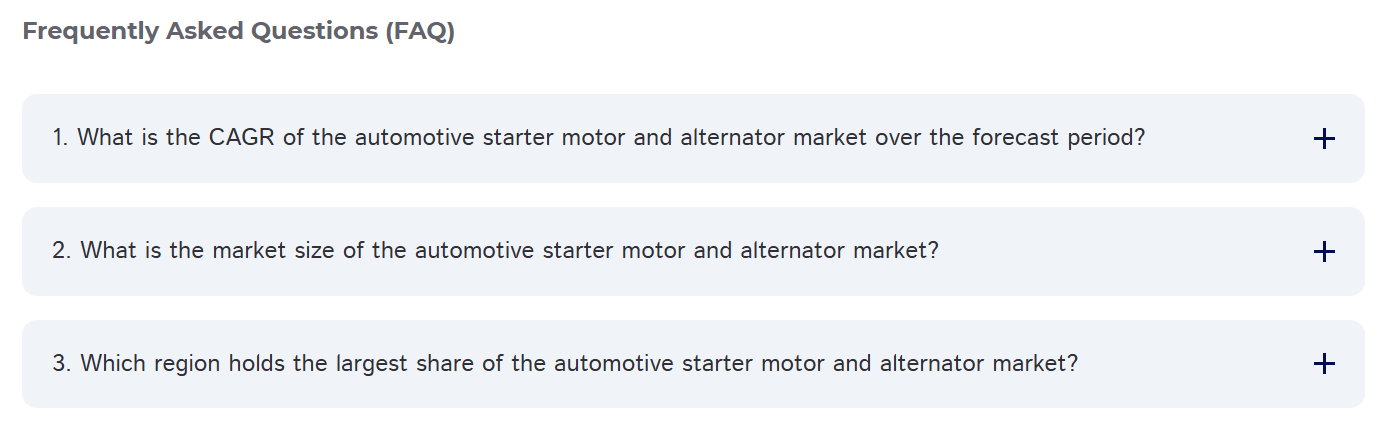Select the second FAQ question text on market size

pyautogui.click(x=495, y=250)
